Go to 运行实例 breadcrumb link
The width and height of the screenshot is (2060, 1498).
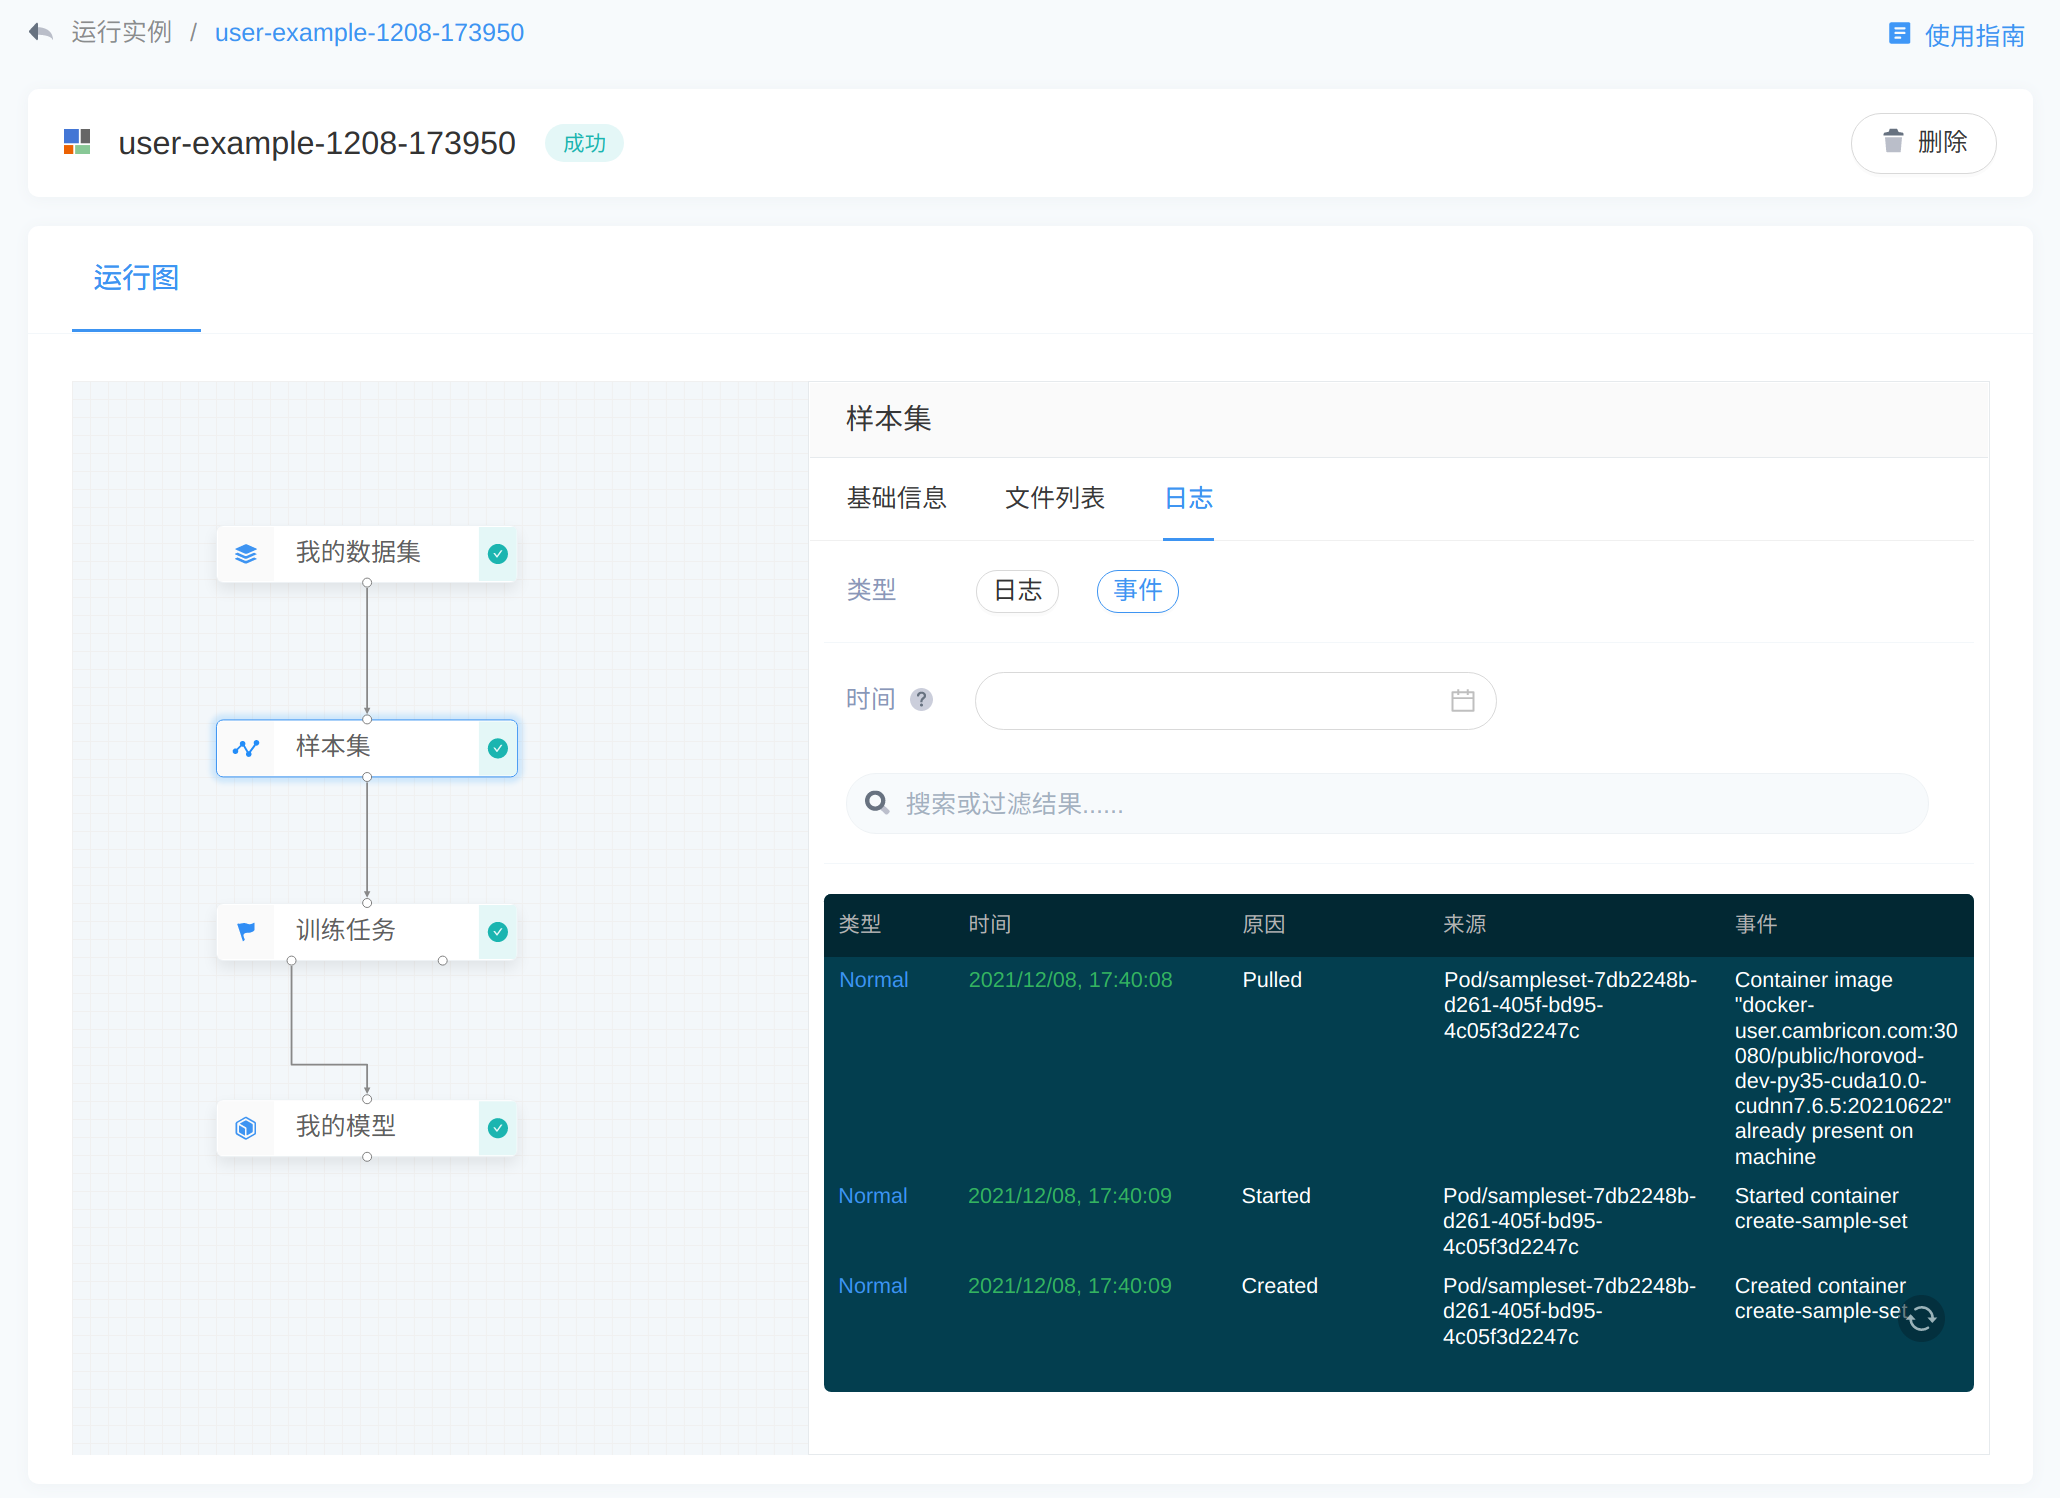(x=122, y=32)
